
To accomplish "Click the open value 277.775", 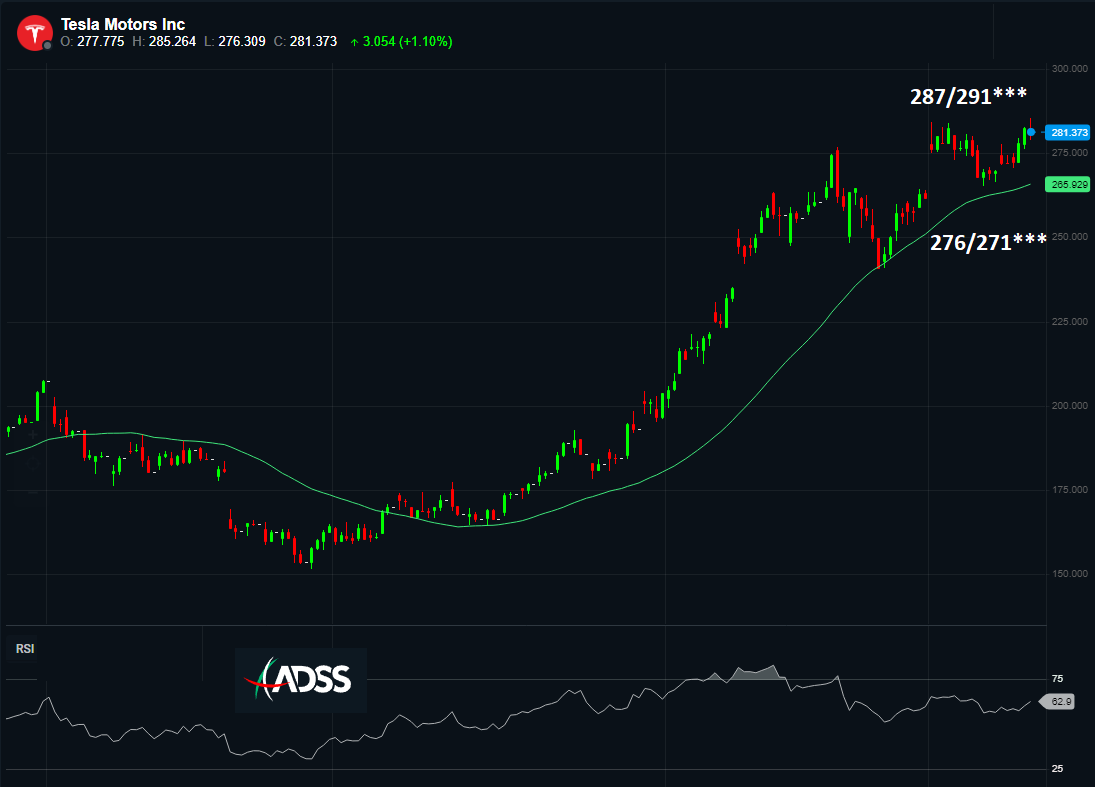I will click(x=101, y=42).
